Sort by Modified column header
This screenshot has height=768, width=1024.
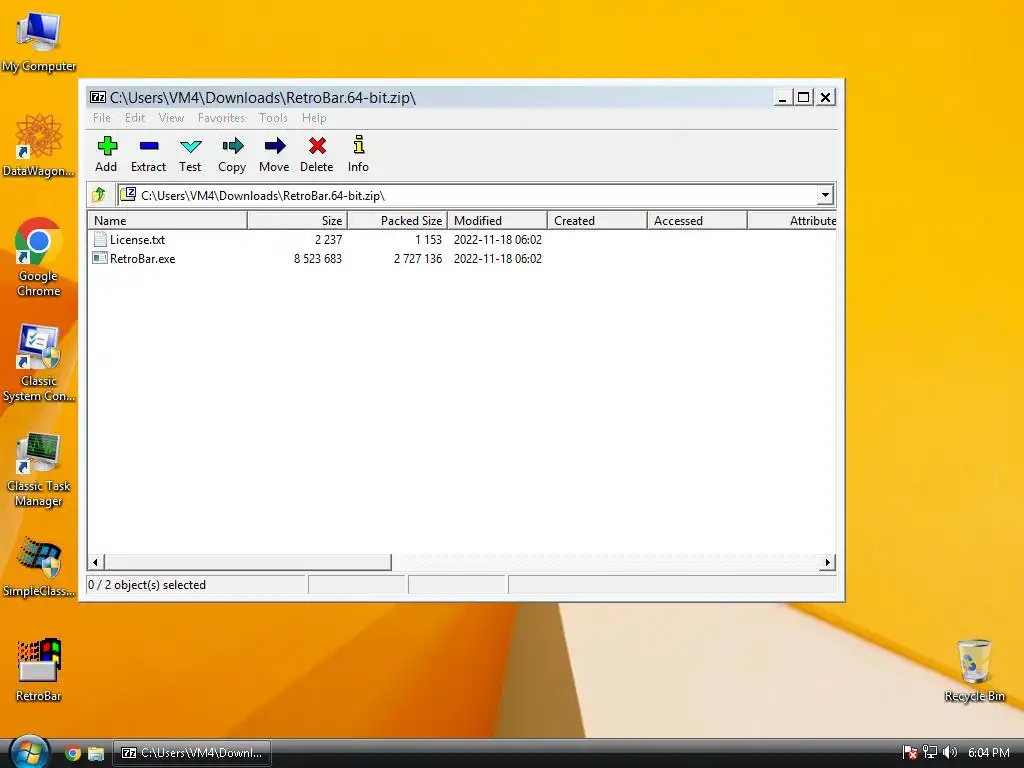pos(498,220)
